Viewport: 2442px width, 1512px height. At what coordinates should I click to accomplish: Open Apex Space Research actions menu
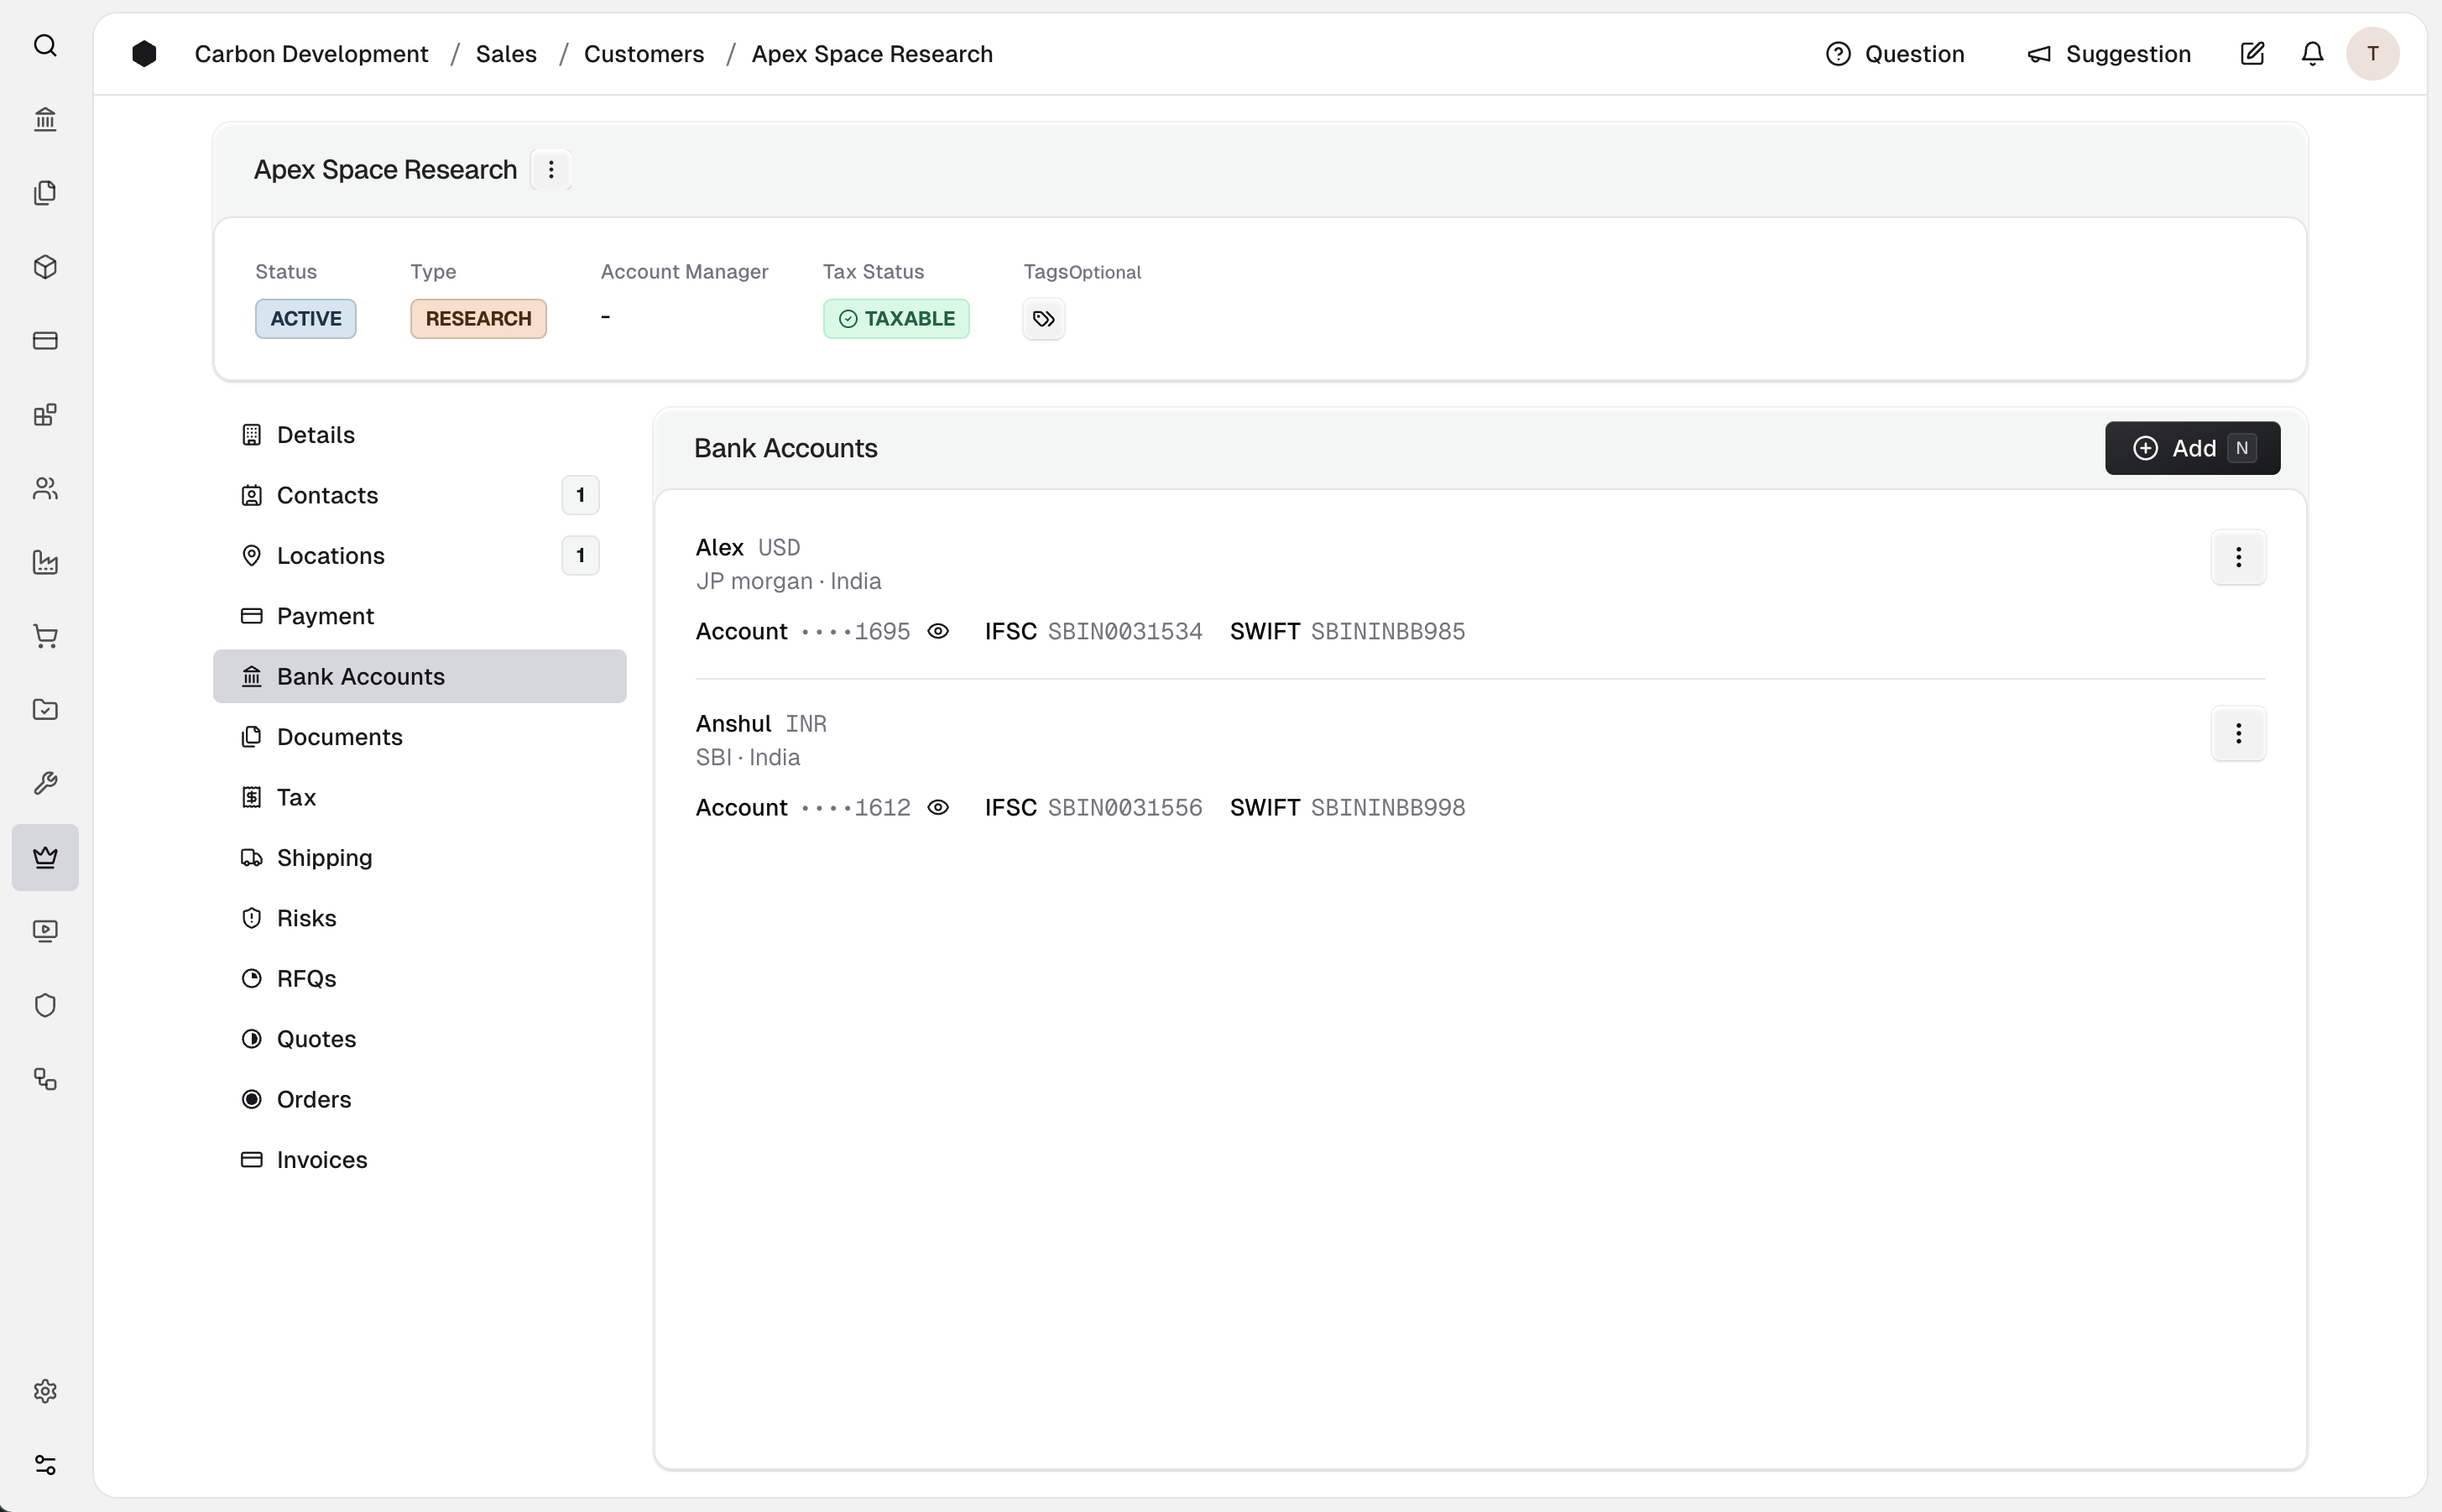pos(551,170)
